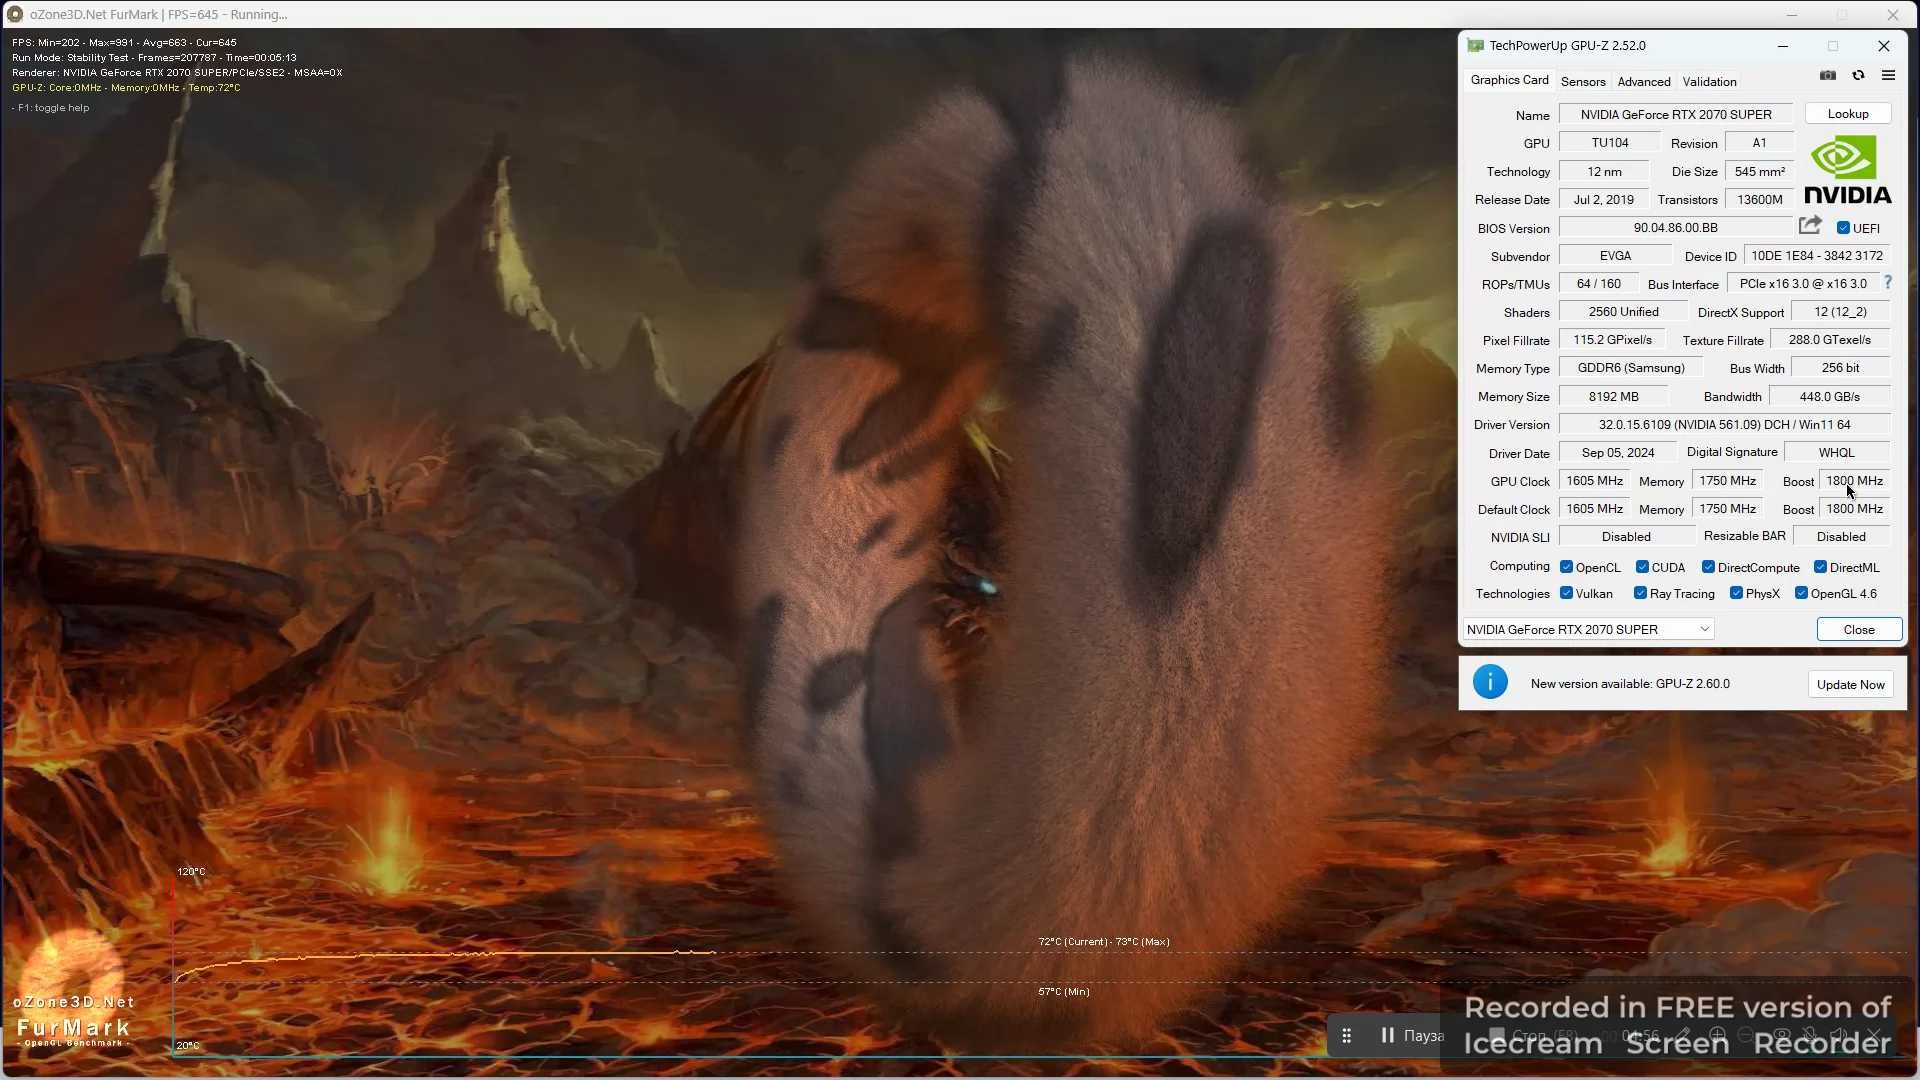Click the Transistors 13600M value
Viewport: 1920px width, 1080px height.
tap(1759, 200)
